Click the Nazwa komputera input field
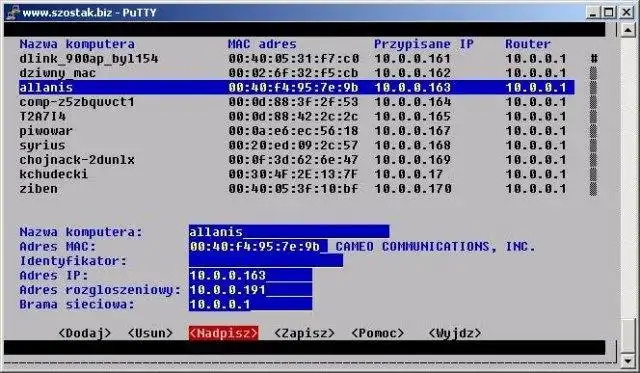Screen dimensions: 640x373 (289, 232)
